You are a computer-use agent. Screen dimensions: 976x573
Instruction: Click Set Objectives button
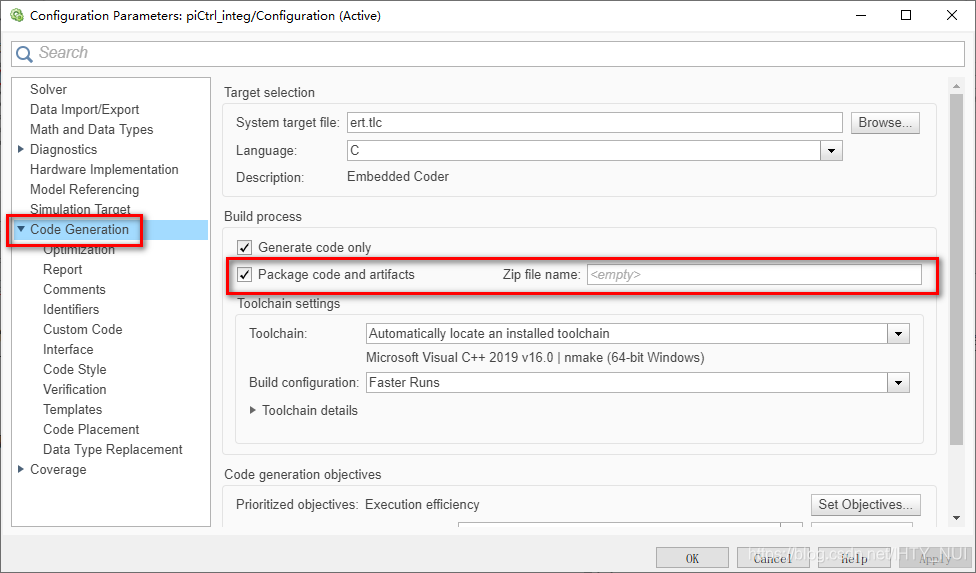(865, 505)
